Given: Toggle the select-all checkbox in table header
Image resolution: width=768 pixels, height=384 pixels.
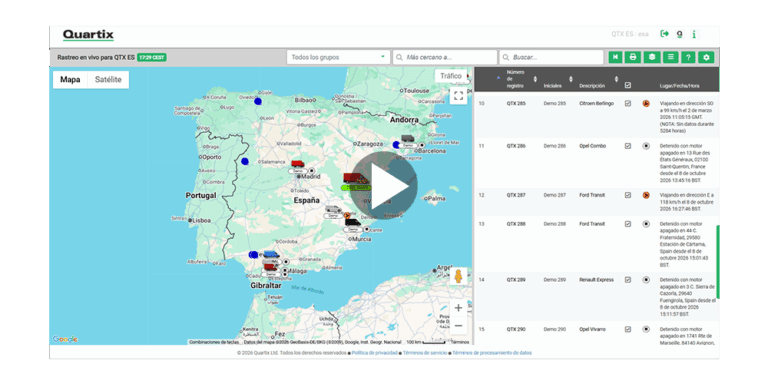Looking at the screenshot, I should pos(628,85).
